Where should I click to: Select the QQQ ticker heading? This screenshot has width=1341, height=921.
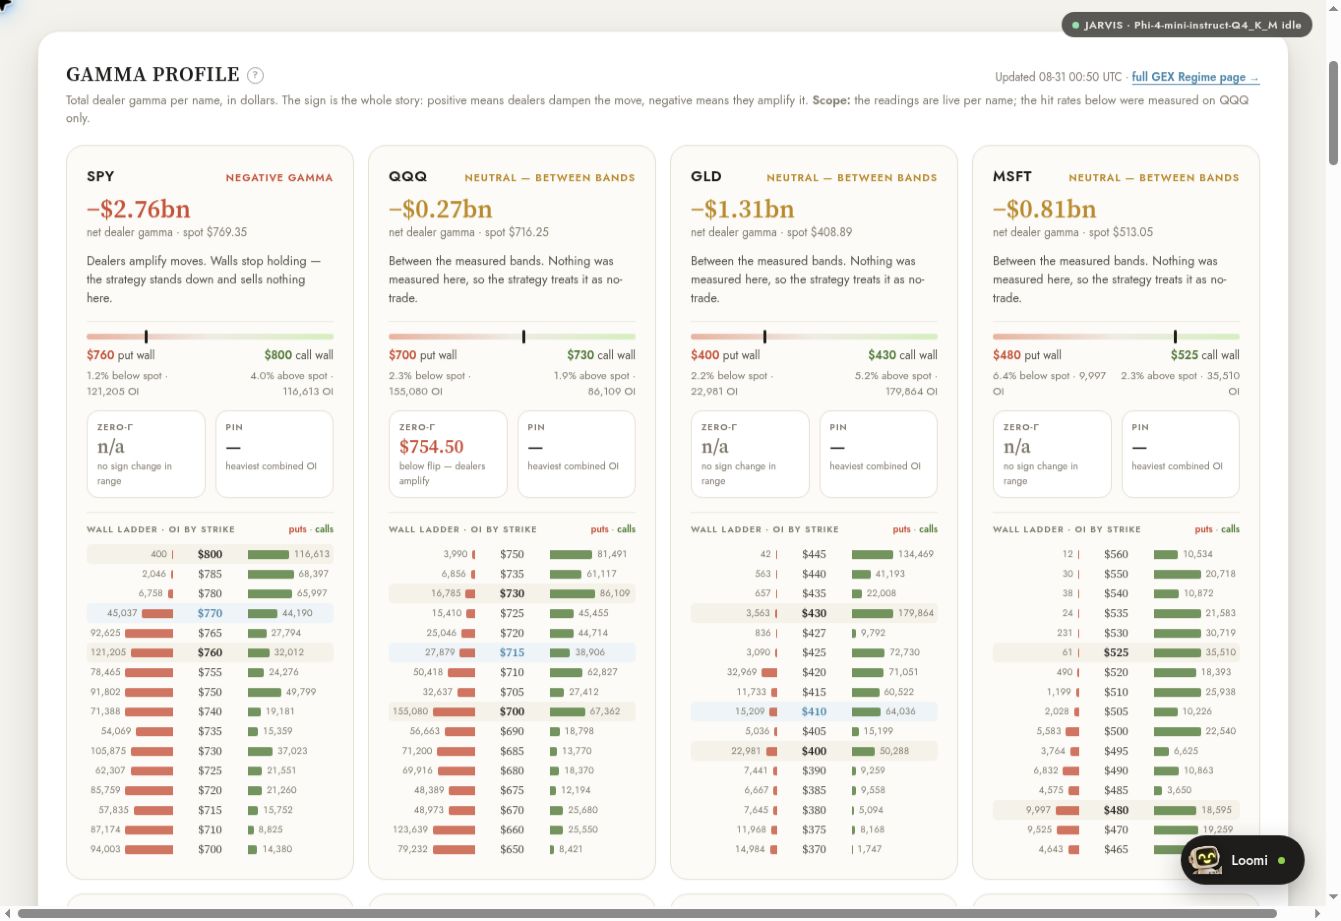click(408, 176)
